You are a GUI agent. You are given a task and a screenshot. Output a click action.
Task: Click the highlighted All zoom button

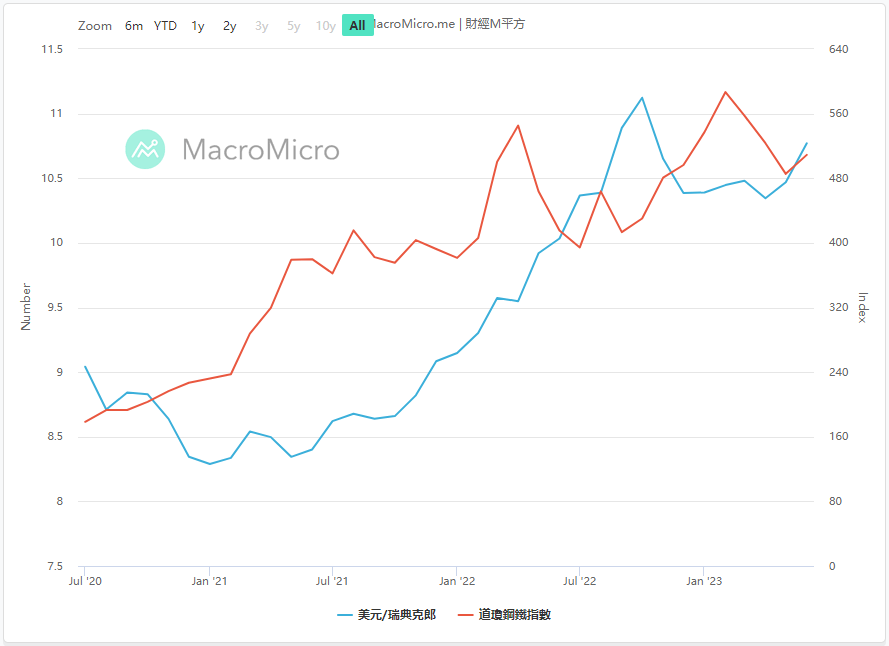(357, 26)
